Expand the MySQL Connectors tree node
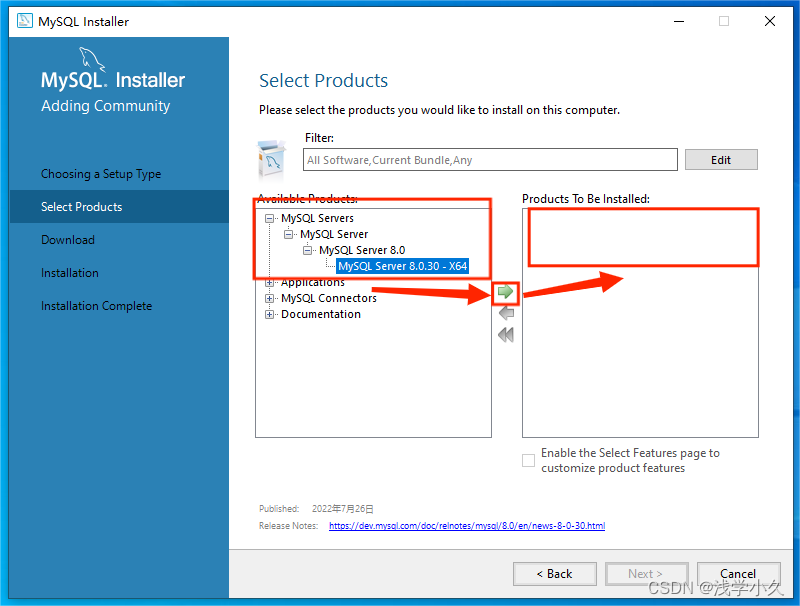Viewport: 800px width, 606px height. (269, 298)
